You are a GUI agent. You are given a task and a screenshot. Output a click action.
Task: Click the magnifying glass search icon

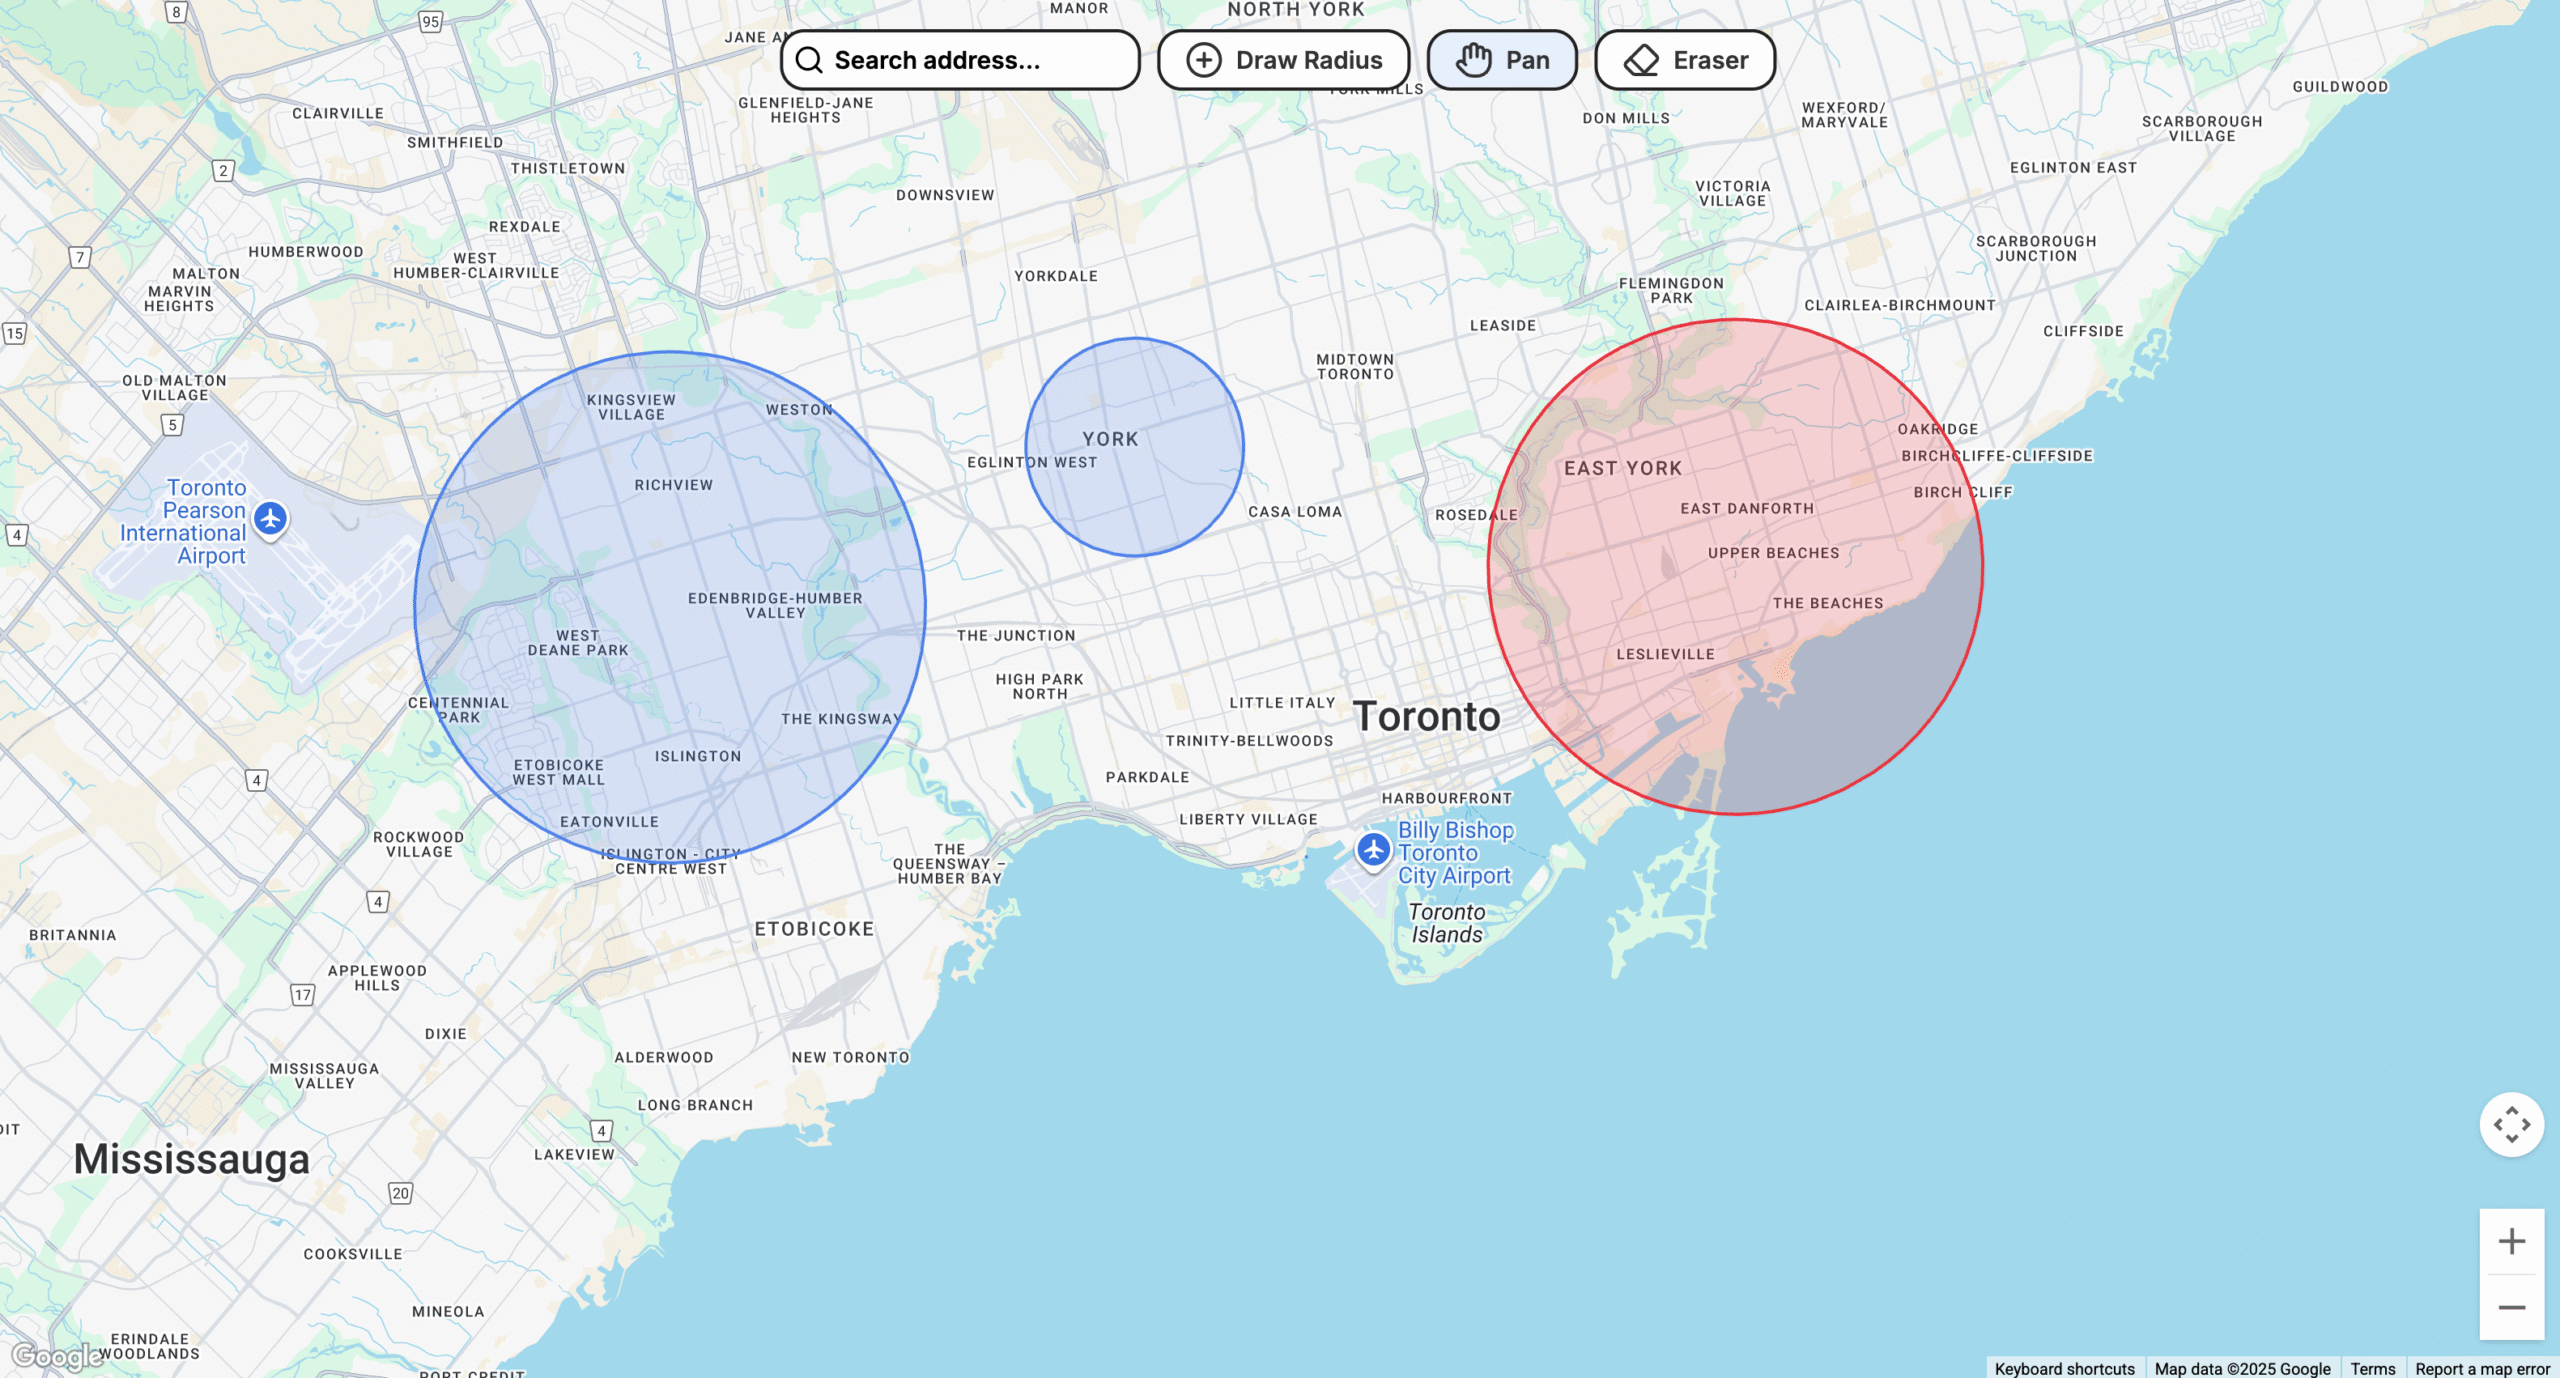[808, 60]
